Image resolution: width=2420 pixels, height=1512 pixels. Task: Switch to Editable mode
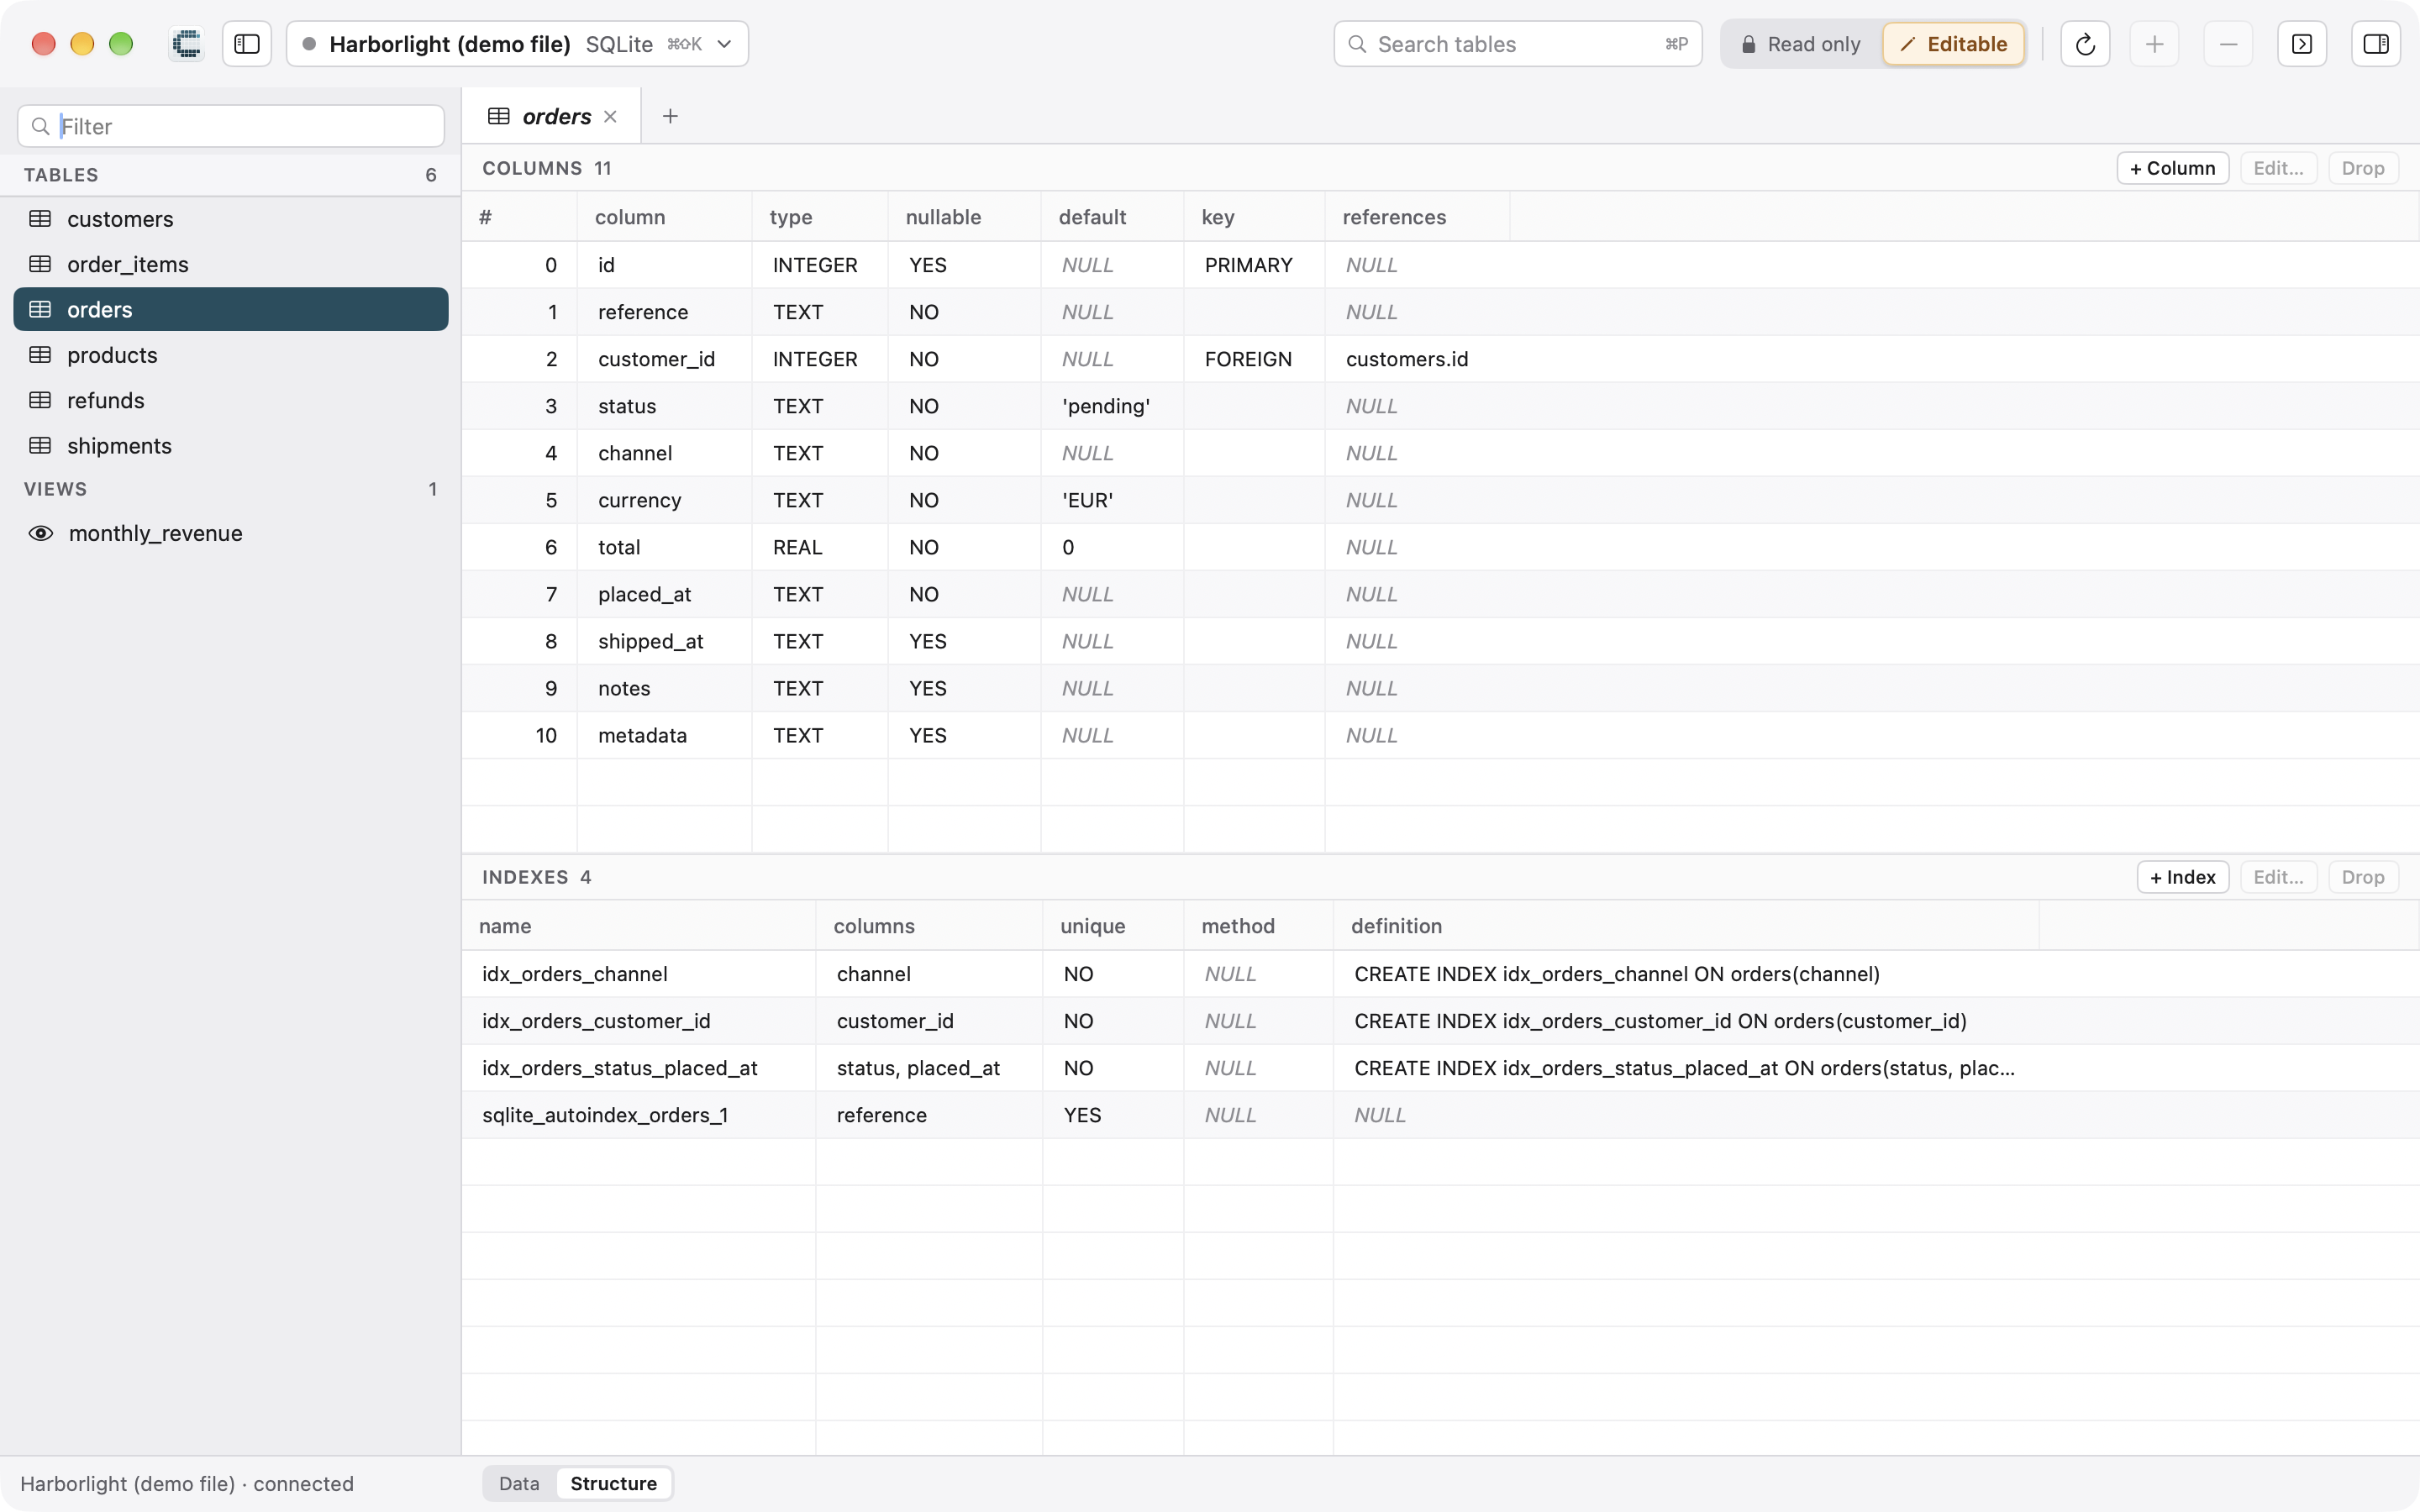1953,44
